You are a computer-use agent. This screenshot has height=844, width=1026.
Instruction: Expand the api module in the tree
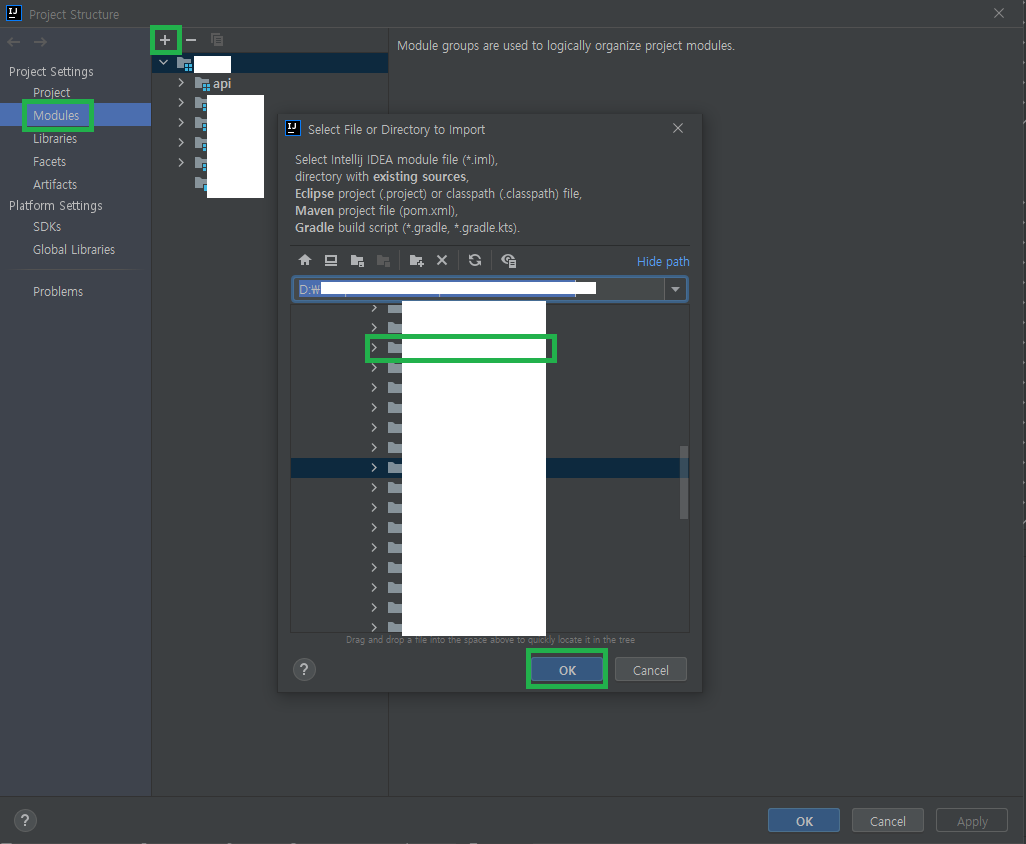180,83
